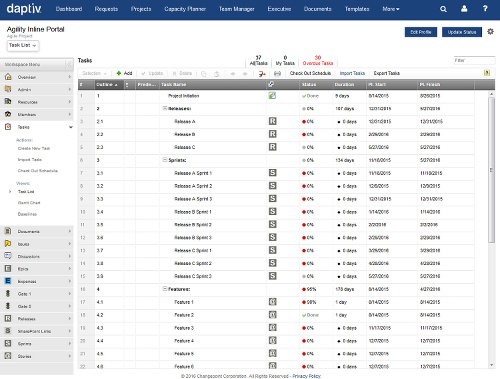Select the Members icon in sidebar
Screen dimensions: 500x379
tap(8, 114)
